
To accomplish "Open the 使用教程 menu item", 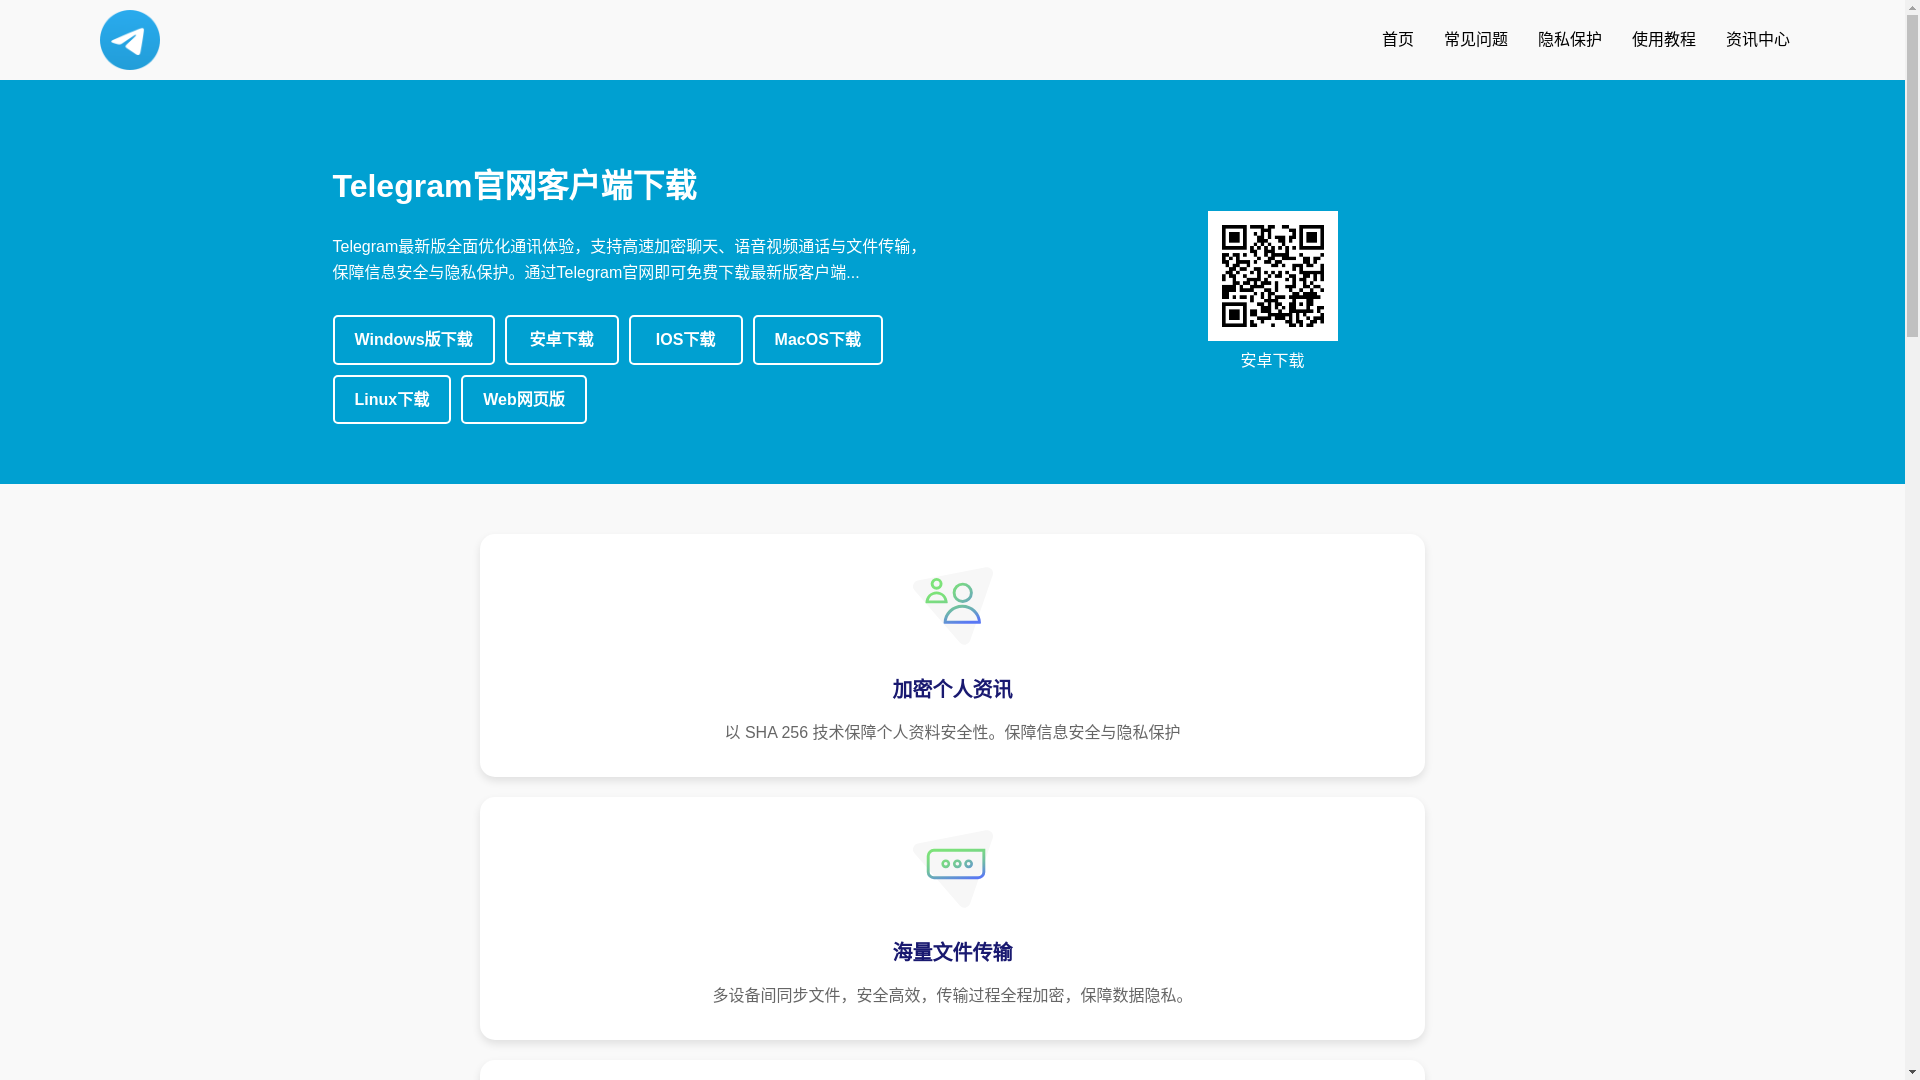I will point(1663,40).
